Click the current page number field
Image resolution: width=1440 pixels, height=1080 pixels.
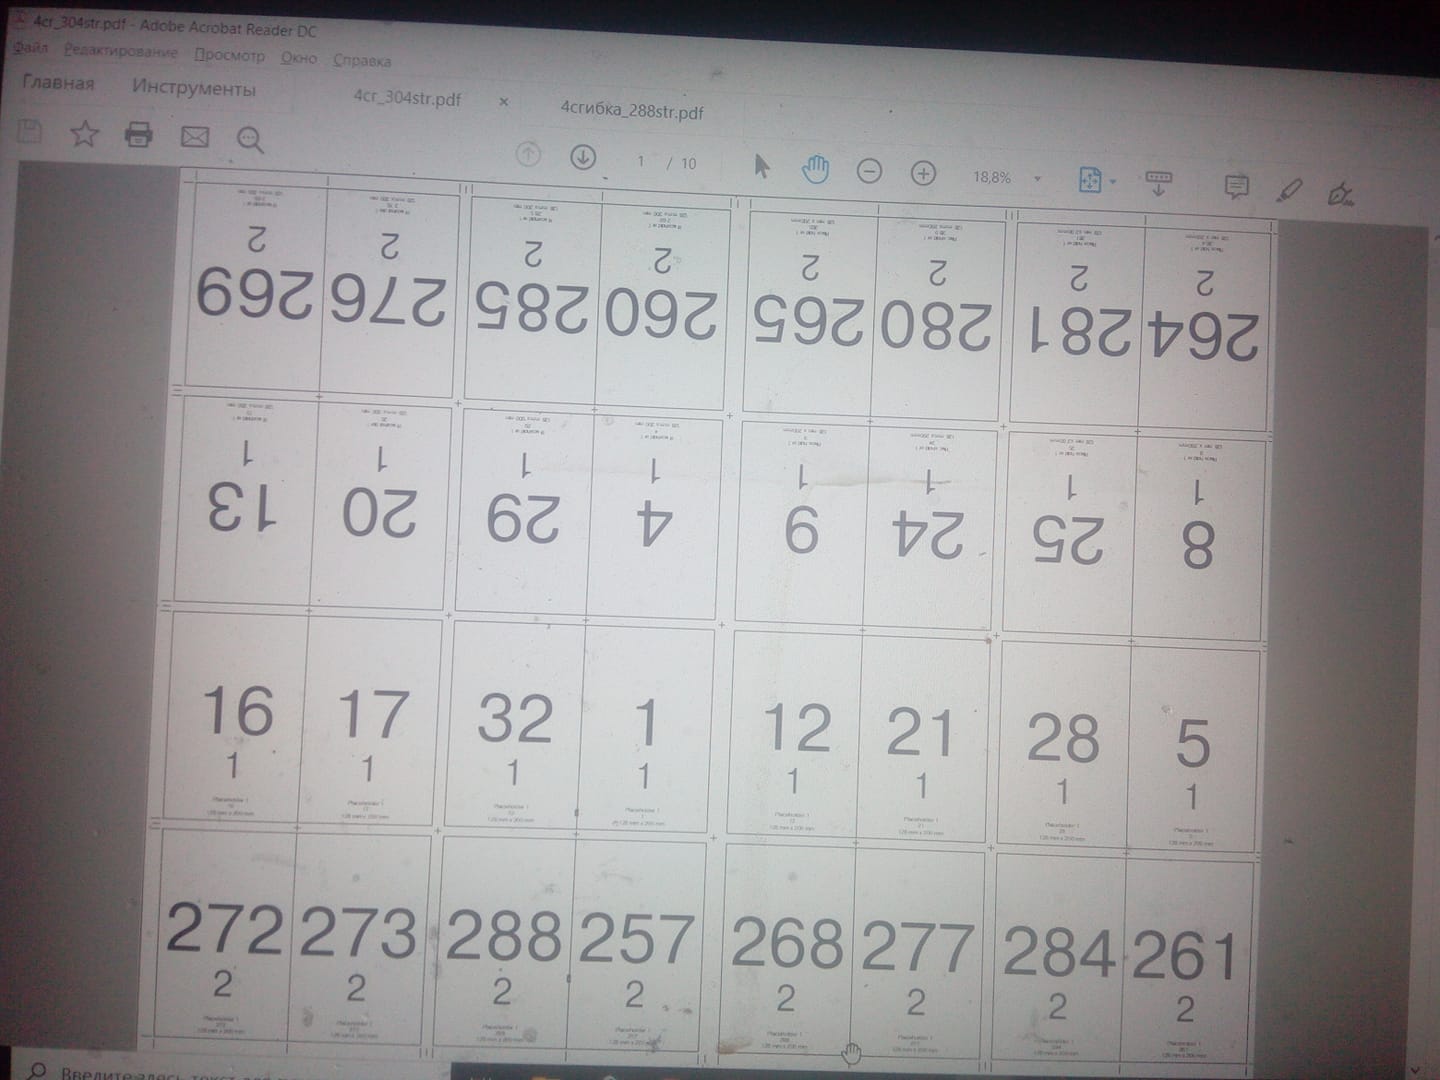point(641,161)
